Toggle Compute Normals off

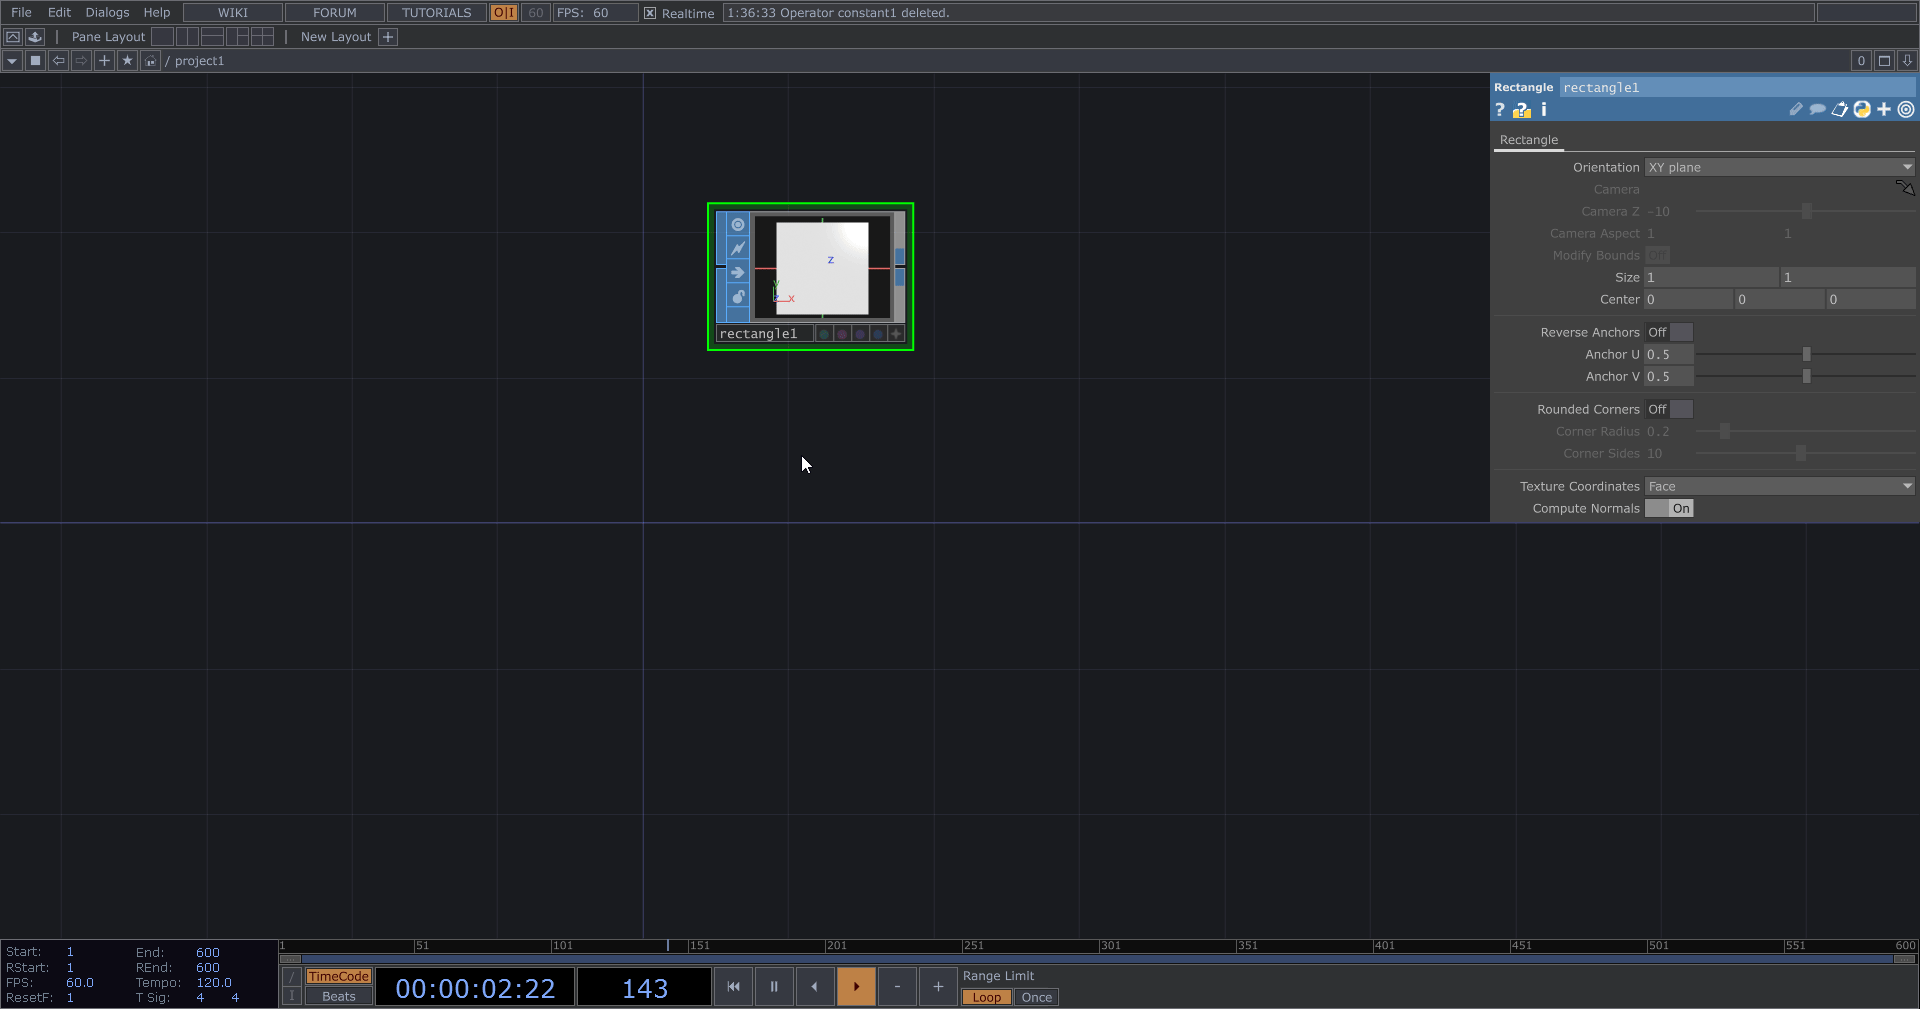[1669, 509]
